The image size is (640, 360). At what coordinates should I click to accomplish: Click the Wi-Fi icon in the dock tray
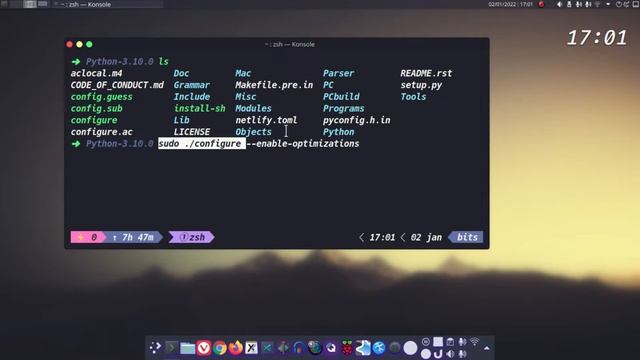(474, 341)
